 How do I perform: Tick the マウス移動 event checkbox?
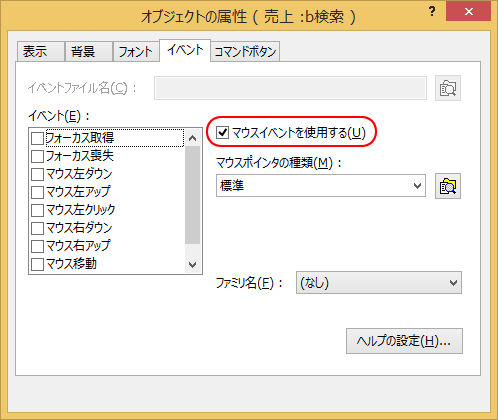pyautogui.click(x=37, y=264)
